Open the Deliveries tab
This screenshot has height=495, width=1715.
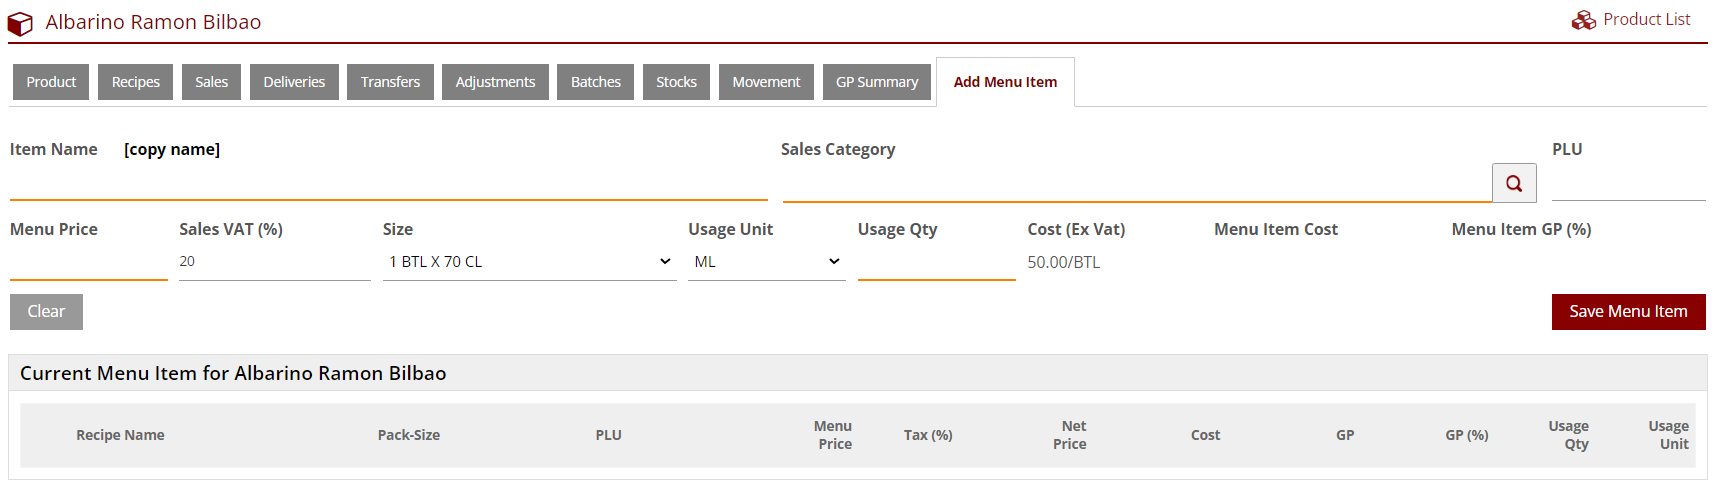pos(294,82)
